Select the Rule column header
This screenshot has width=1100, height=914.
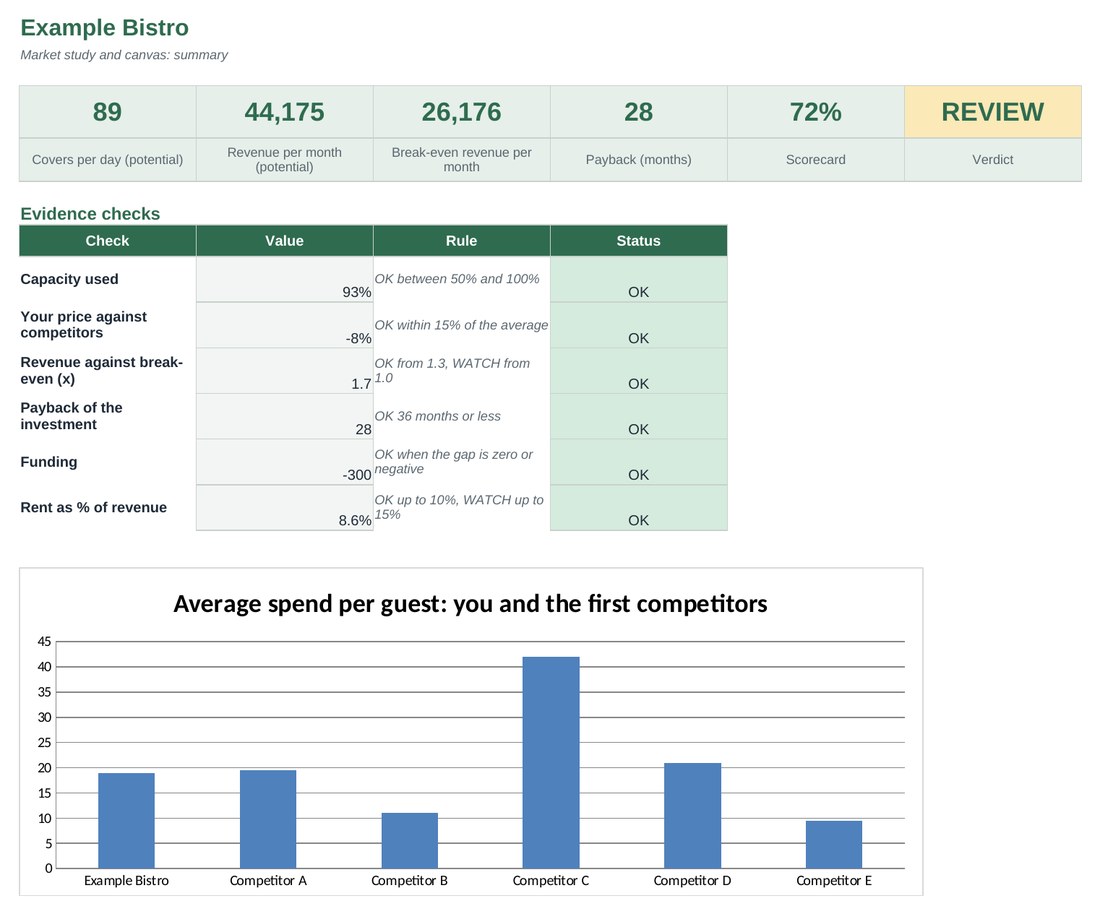coord(462,241)
